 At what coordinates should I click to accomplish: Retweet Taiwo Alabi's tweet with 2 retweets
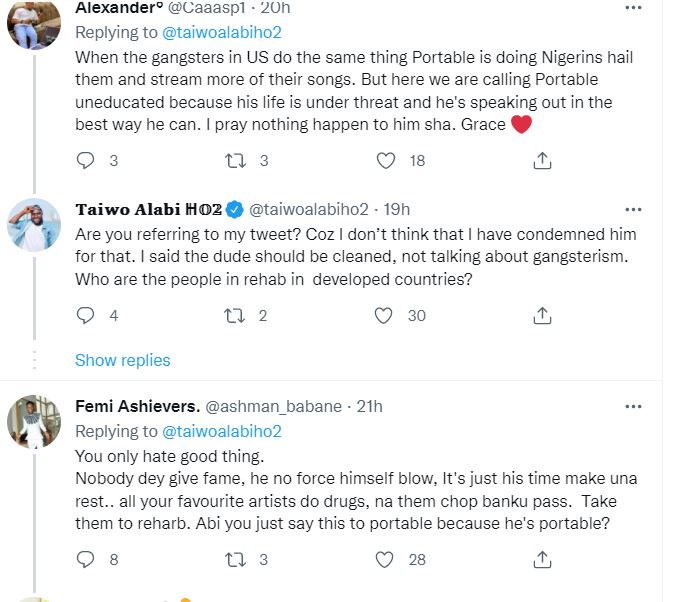[x=234, y=315]
